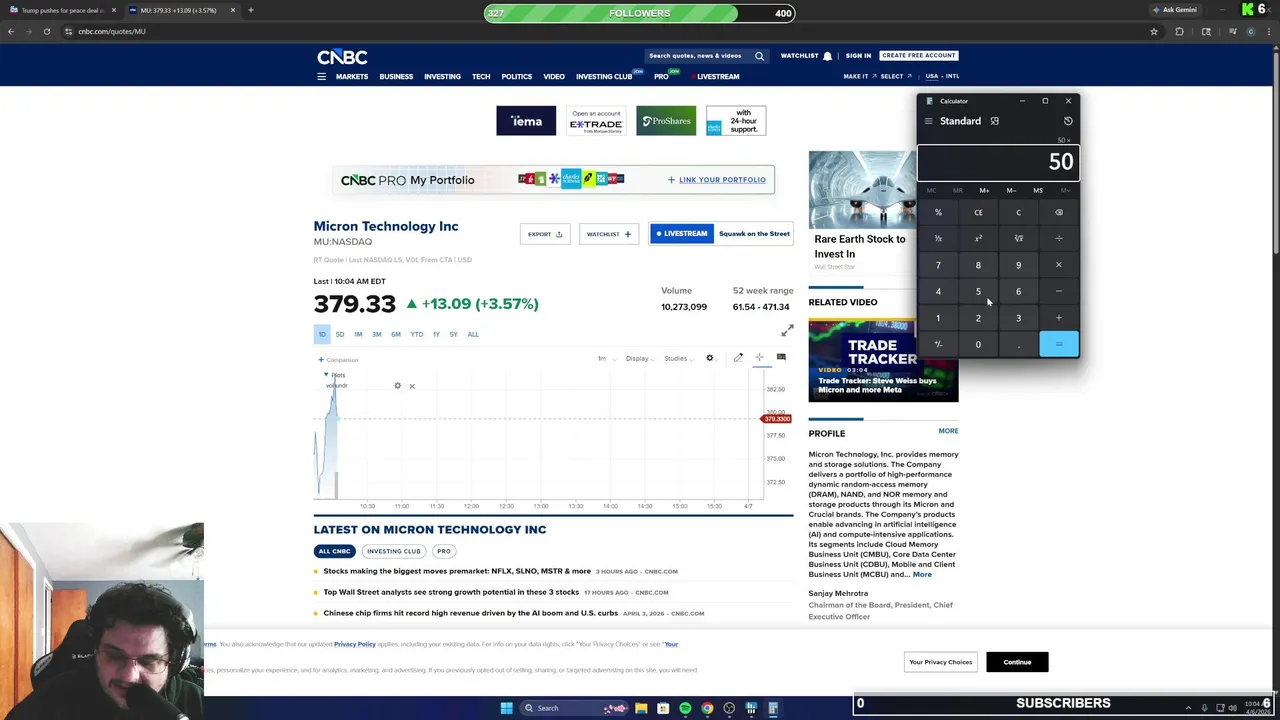
Task: Select the 3M chart range
Action: tap(377, 334)
